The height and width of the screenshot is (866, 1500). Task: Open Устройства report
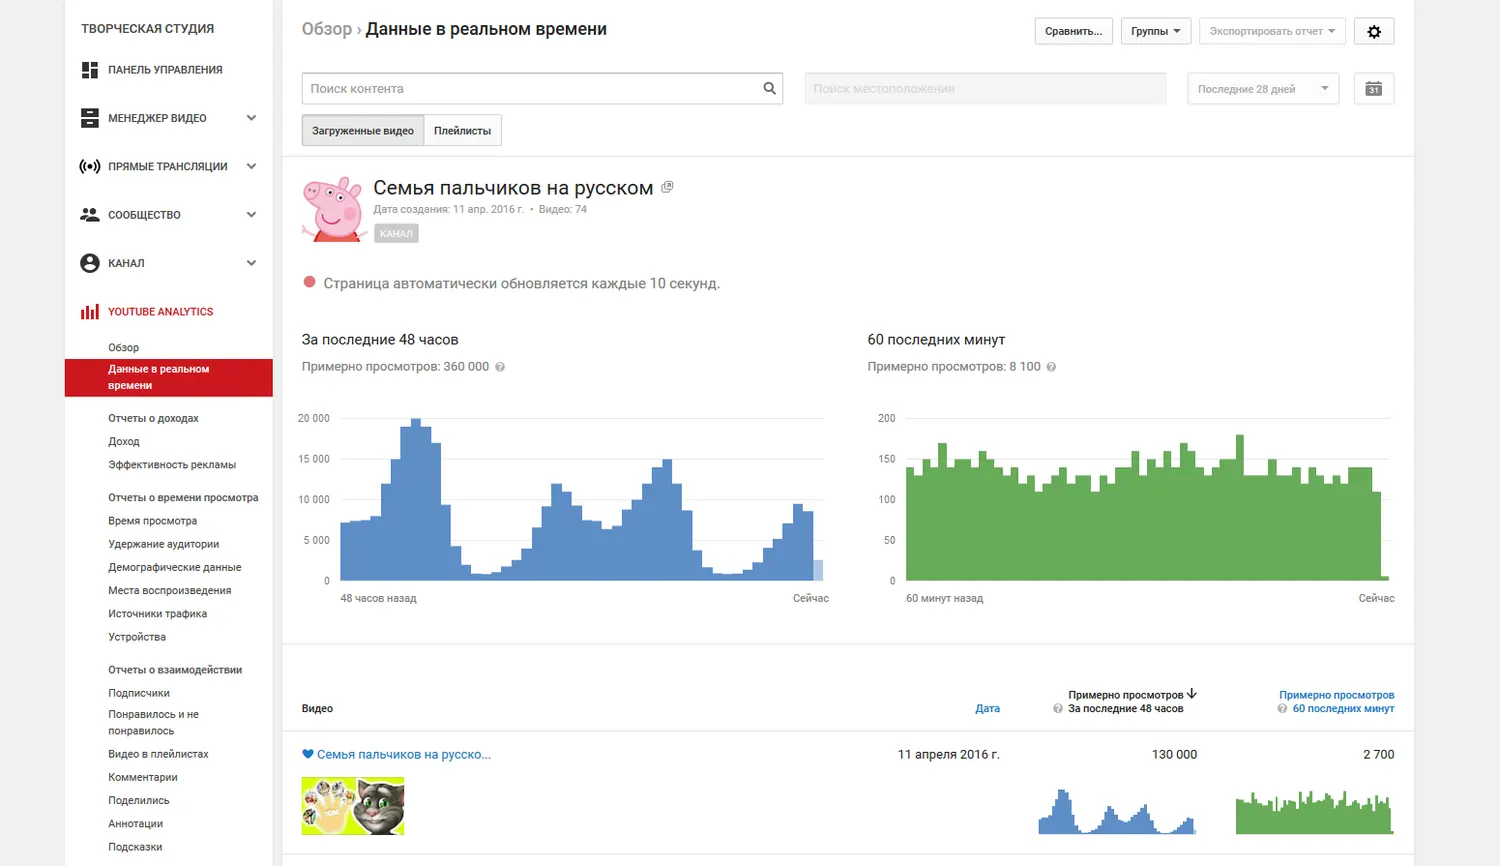137,637
